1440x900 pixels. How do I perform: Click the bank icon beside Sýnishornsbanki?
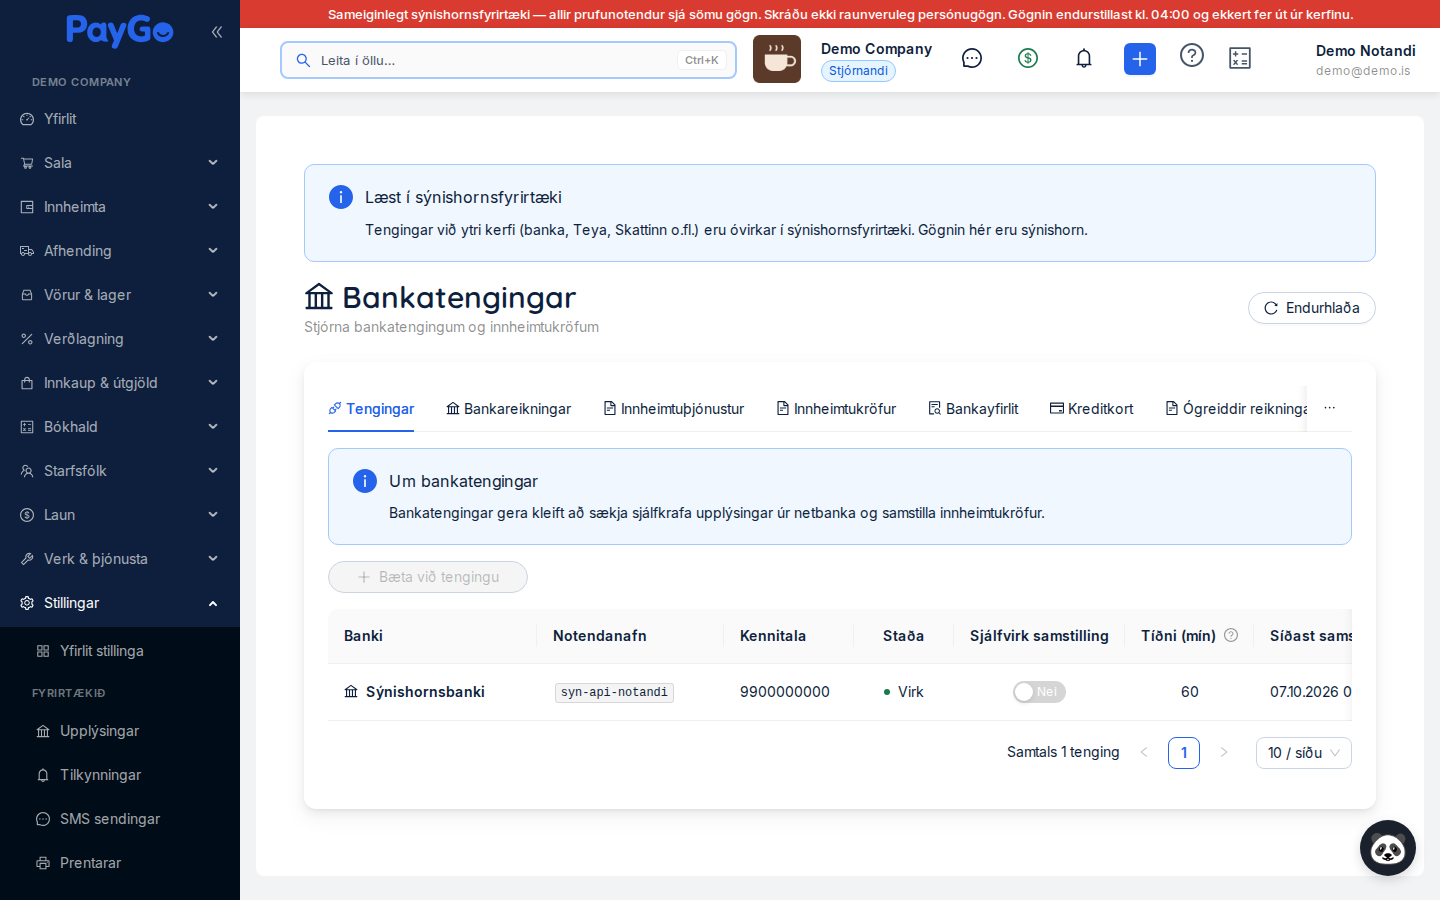[351, 692]
